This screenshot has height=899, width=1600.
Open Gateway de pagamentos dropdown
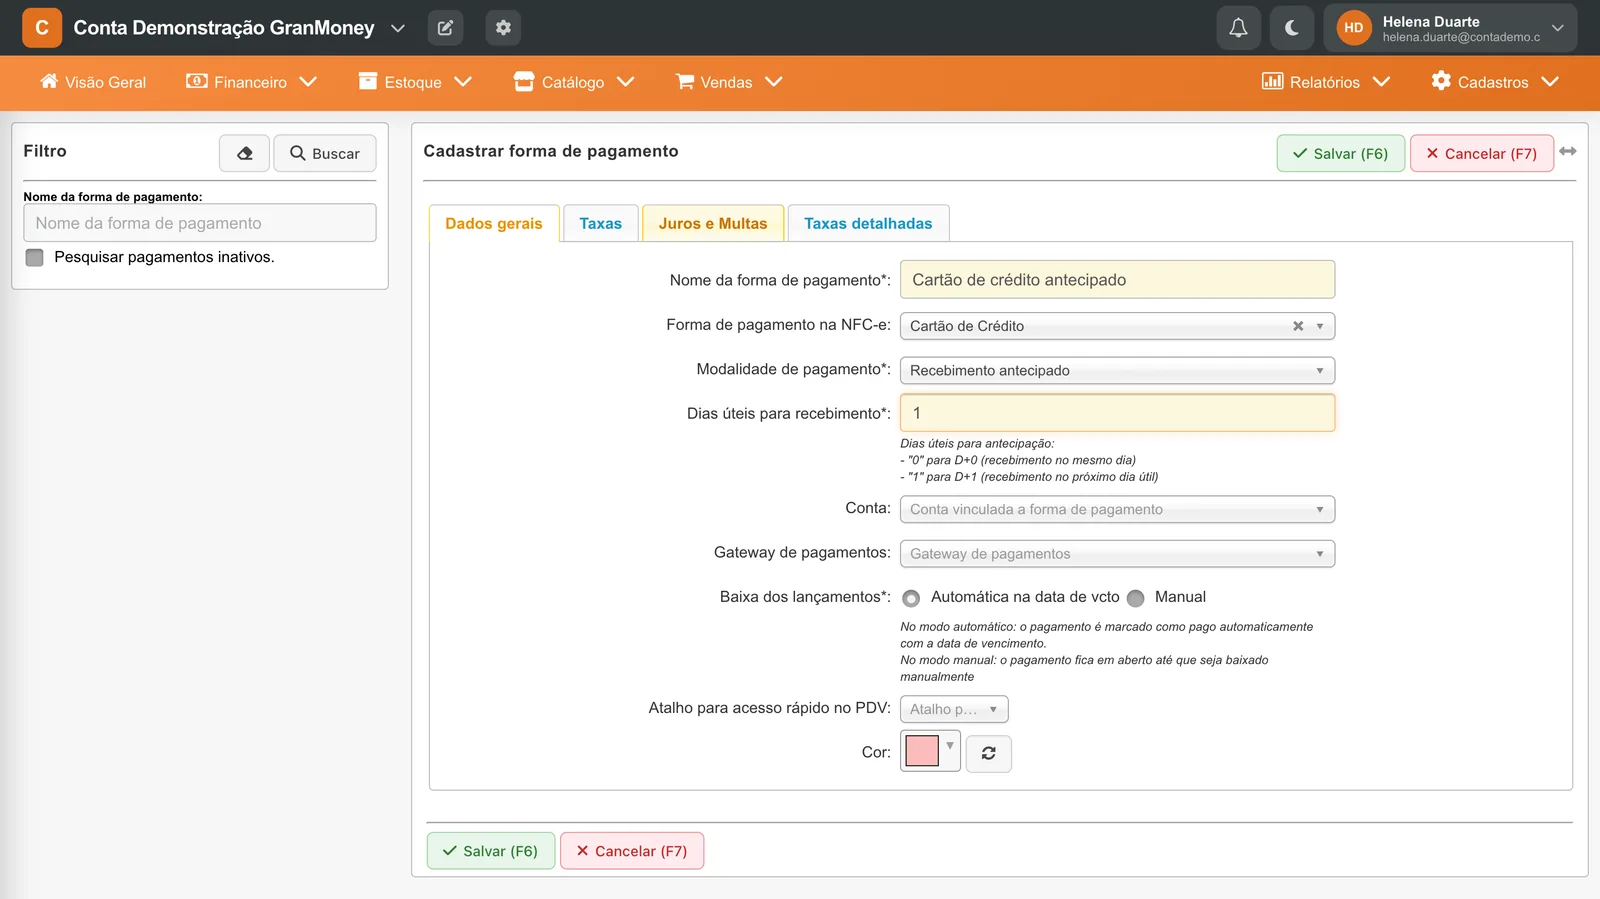point(1117,553)
